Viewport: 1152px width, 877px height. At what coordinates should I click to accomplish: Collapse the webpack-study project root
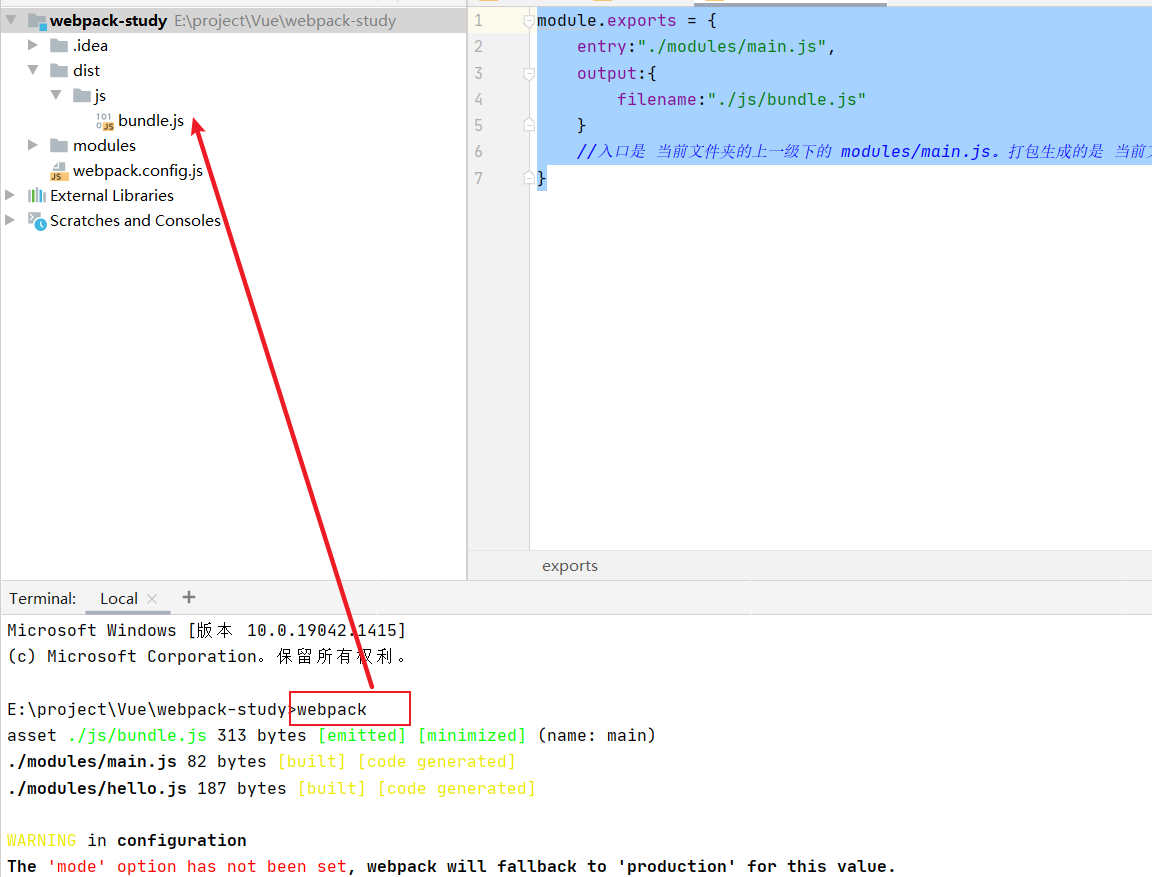(11, 21)
